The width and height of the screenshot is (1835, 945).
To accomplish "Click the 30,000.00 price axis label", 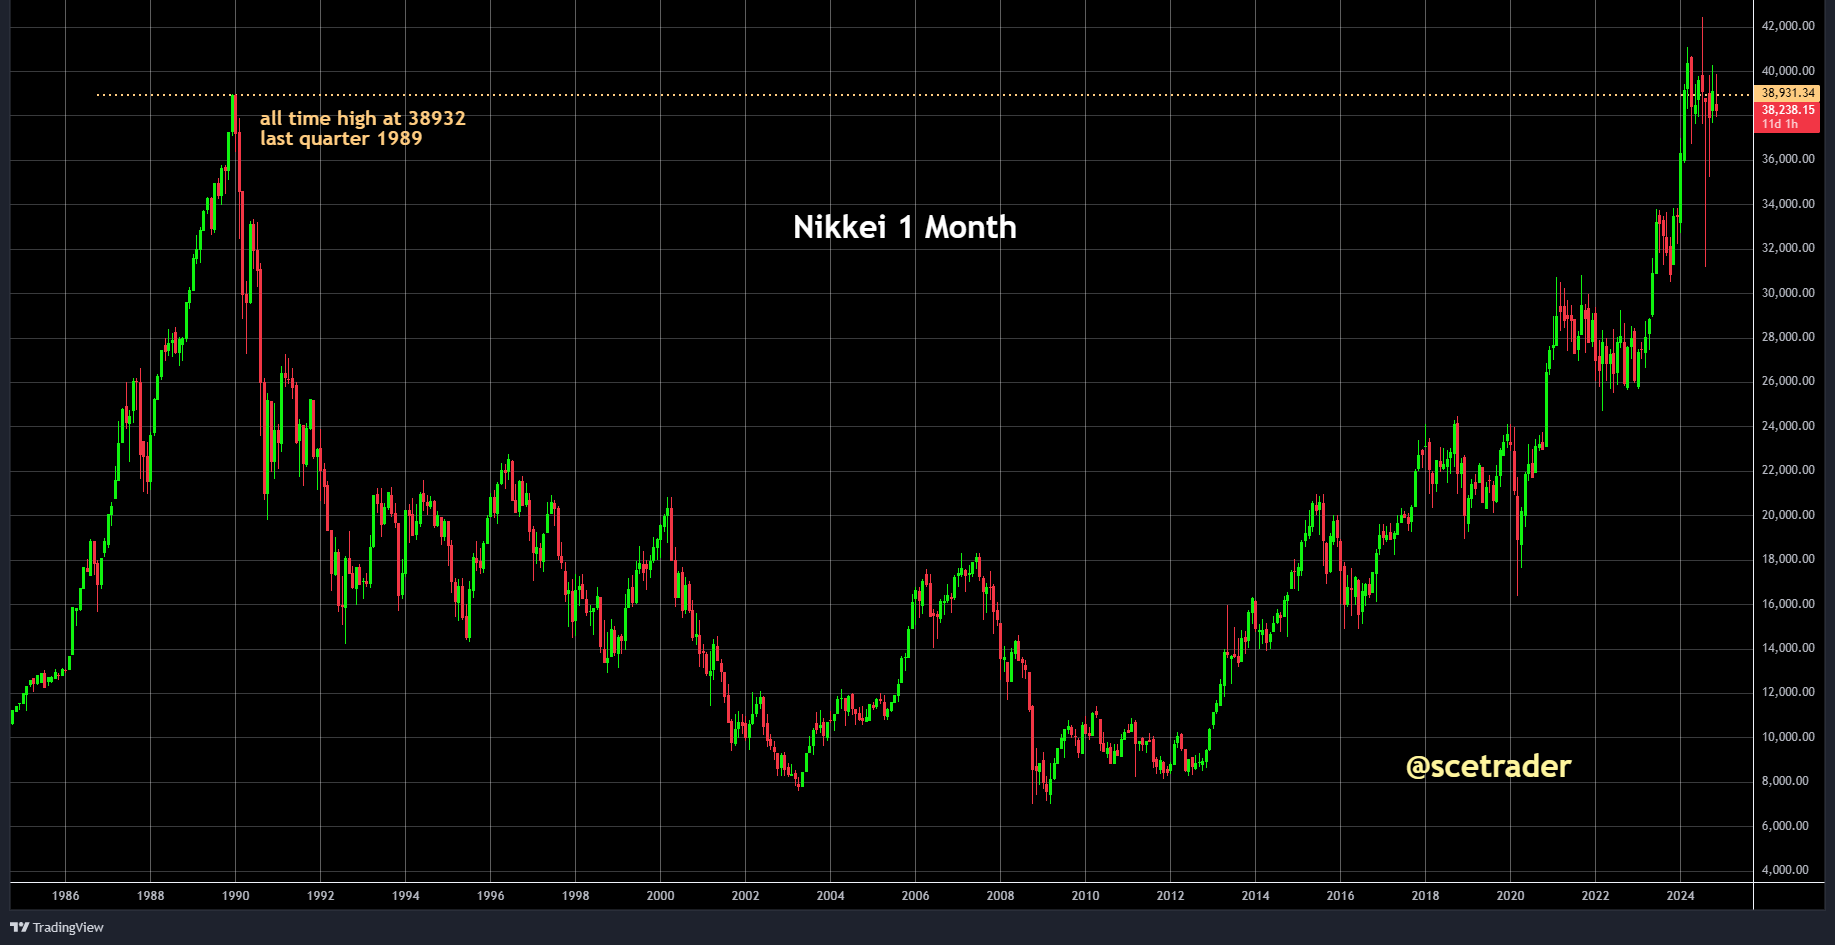I will click(1788, 293).
